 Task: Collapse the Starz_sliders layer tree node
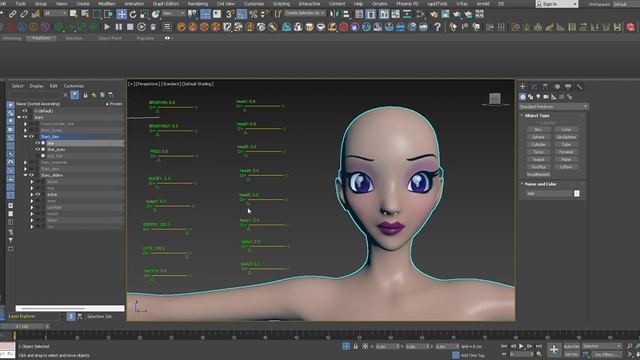[x=25, y=175]
